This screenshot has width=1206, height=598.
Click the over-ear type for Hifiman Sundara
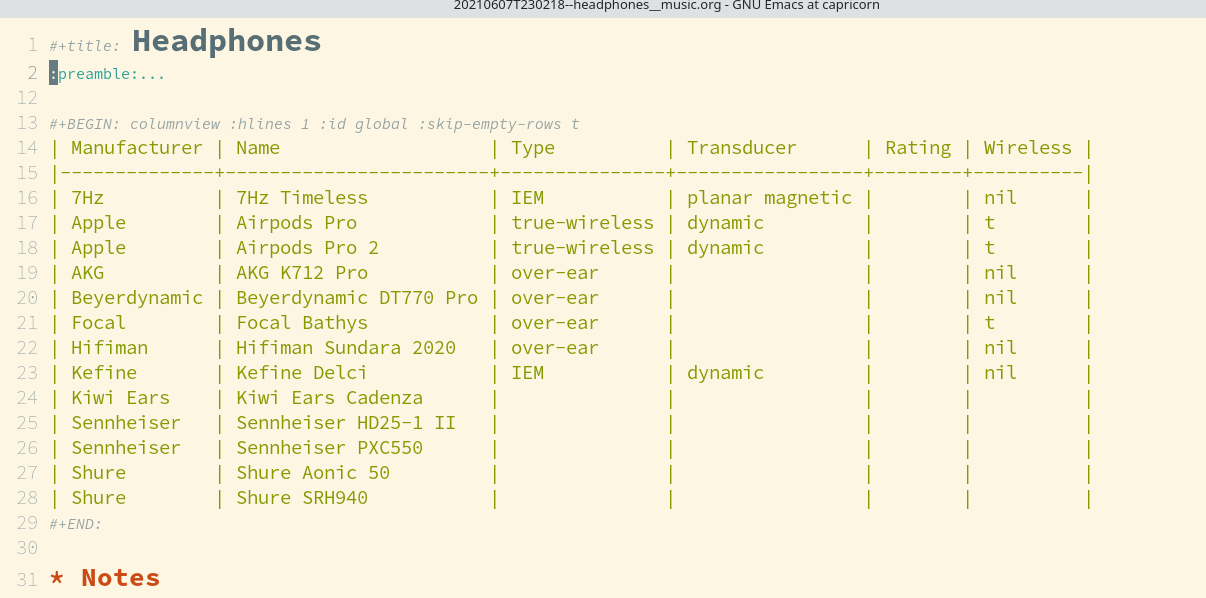(555, 348)
